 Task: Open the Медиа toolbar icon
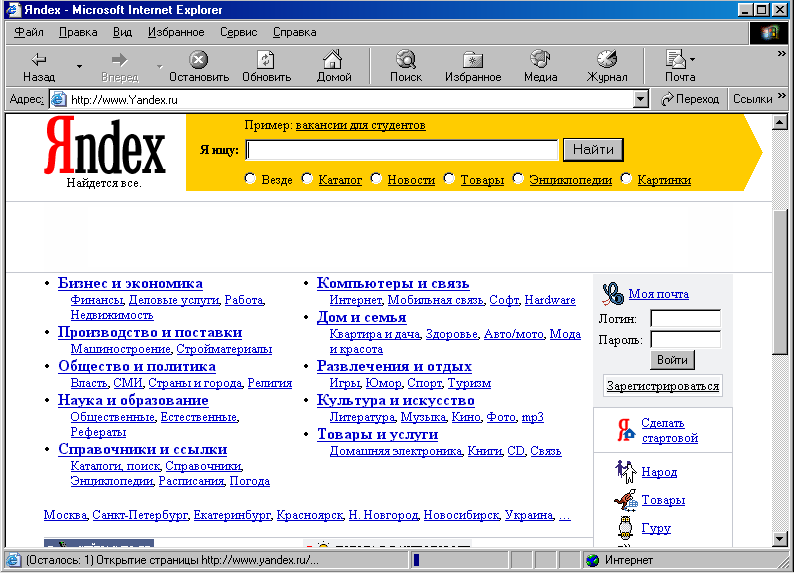click(540, 59)
